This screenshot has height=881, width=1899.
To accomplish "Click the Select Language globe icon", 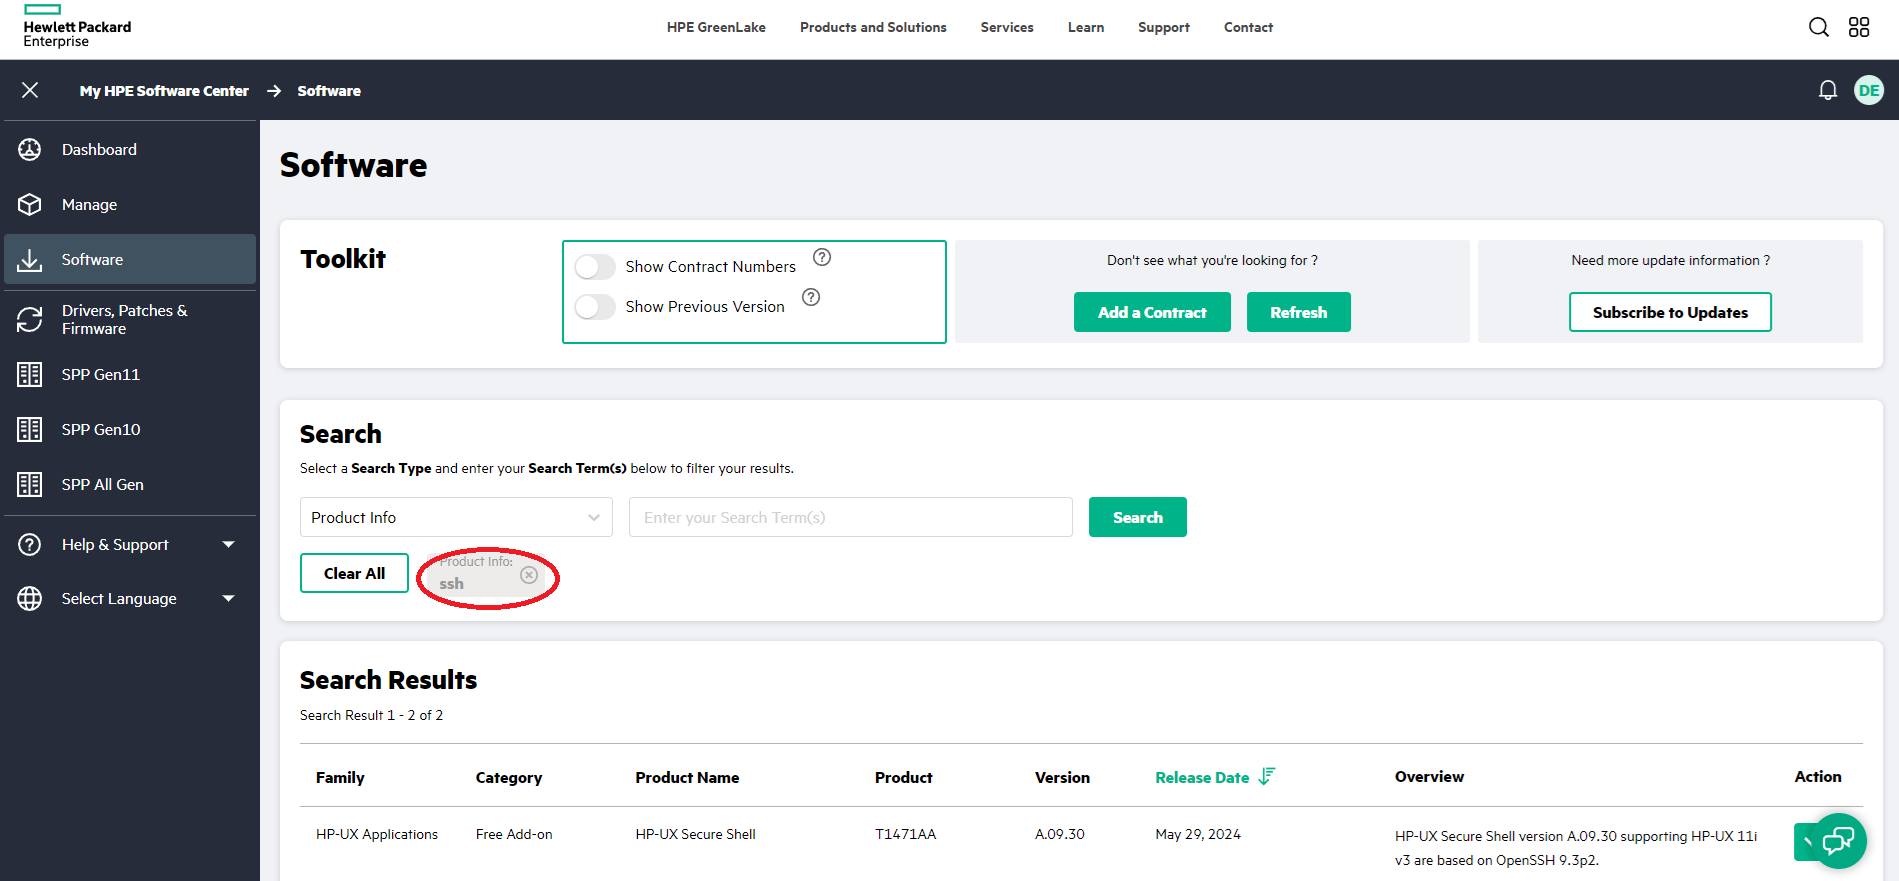I will pos(30,598).
